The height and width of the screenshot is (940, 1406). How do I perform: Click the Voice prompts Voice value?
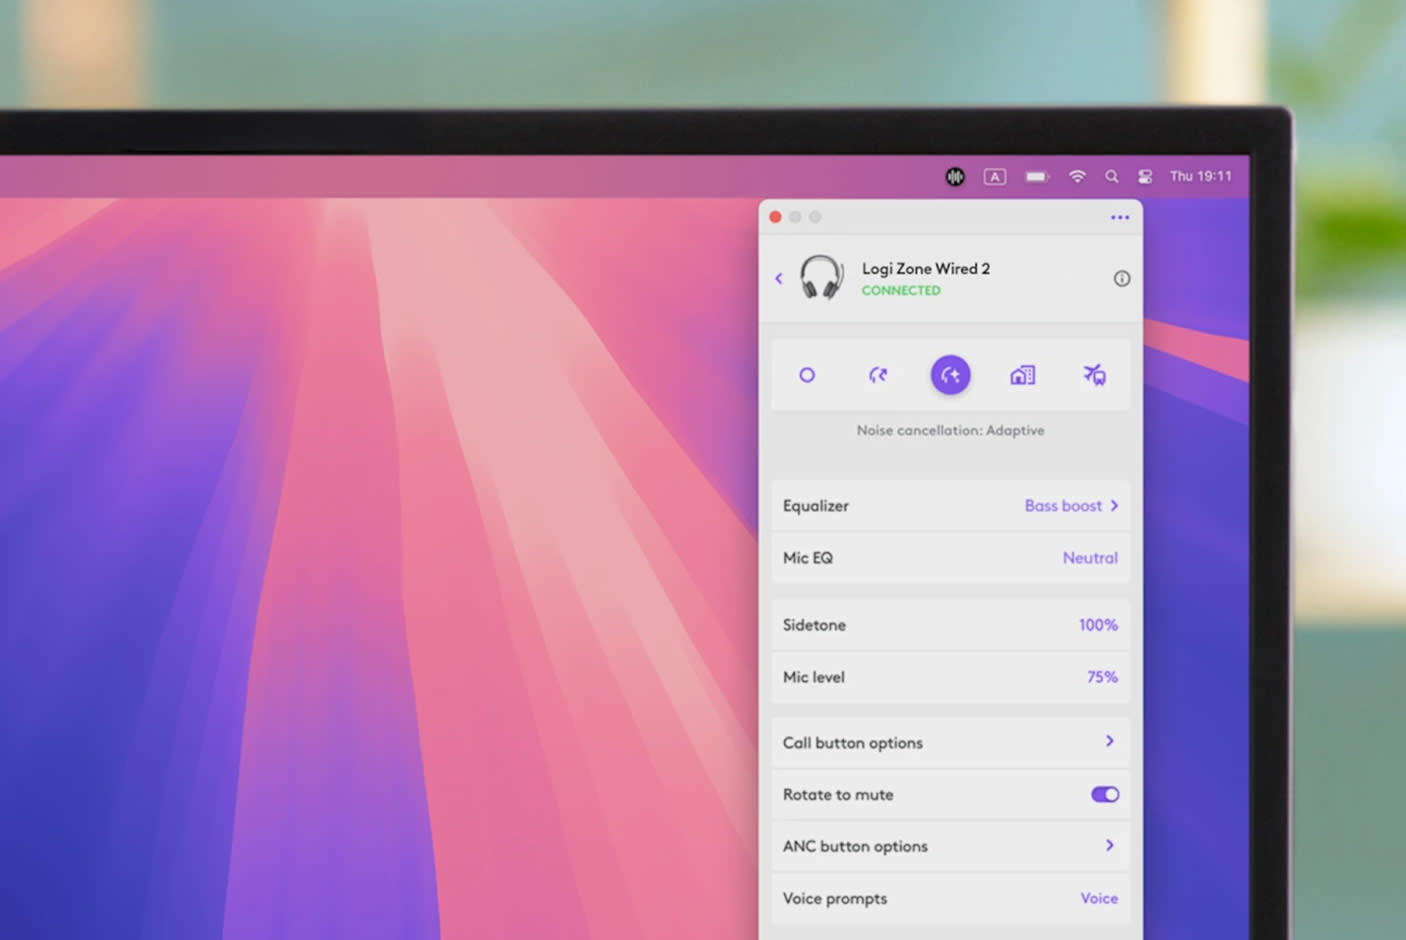pyautogui.click(x=1098, y=898)
